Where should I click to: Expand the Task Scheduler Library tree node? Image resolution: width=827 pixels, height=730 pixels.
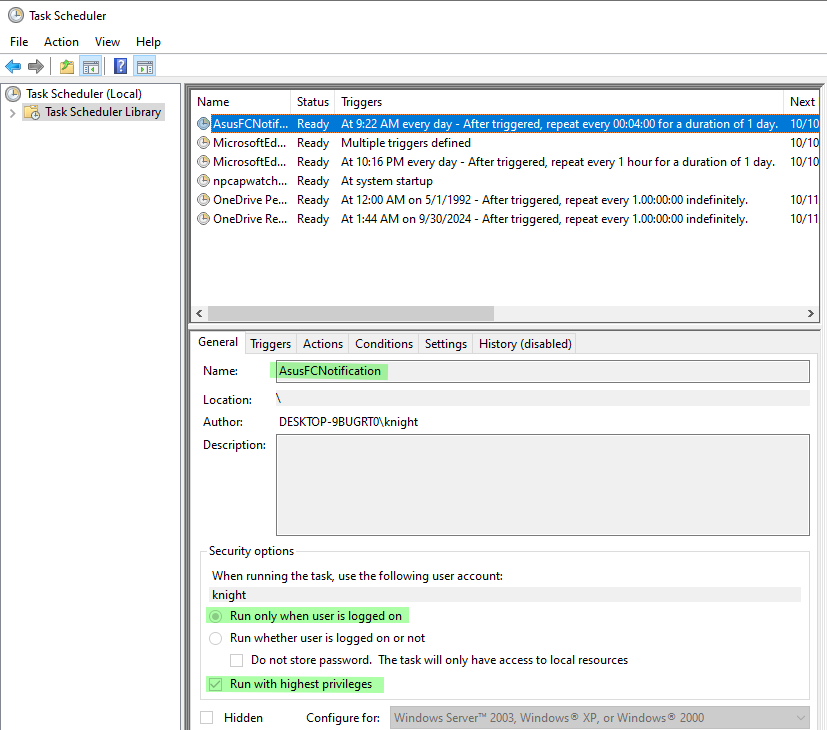pos(12,112)
